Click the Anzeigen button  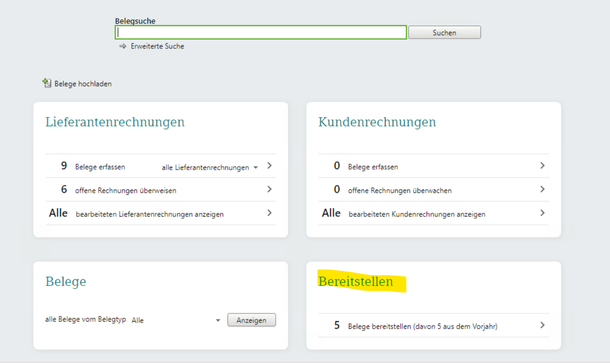pos(251,320)
